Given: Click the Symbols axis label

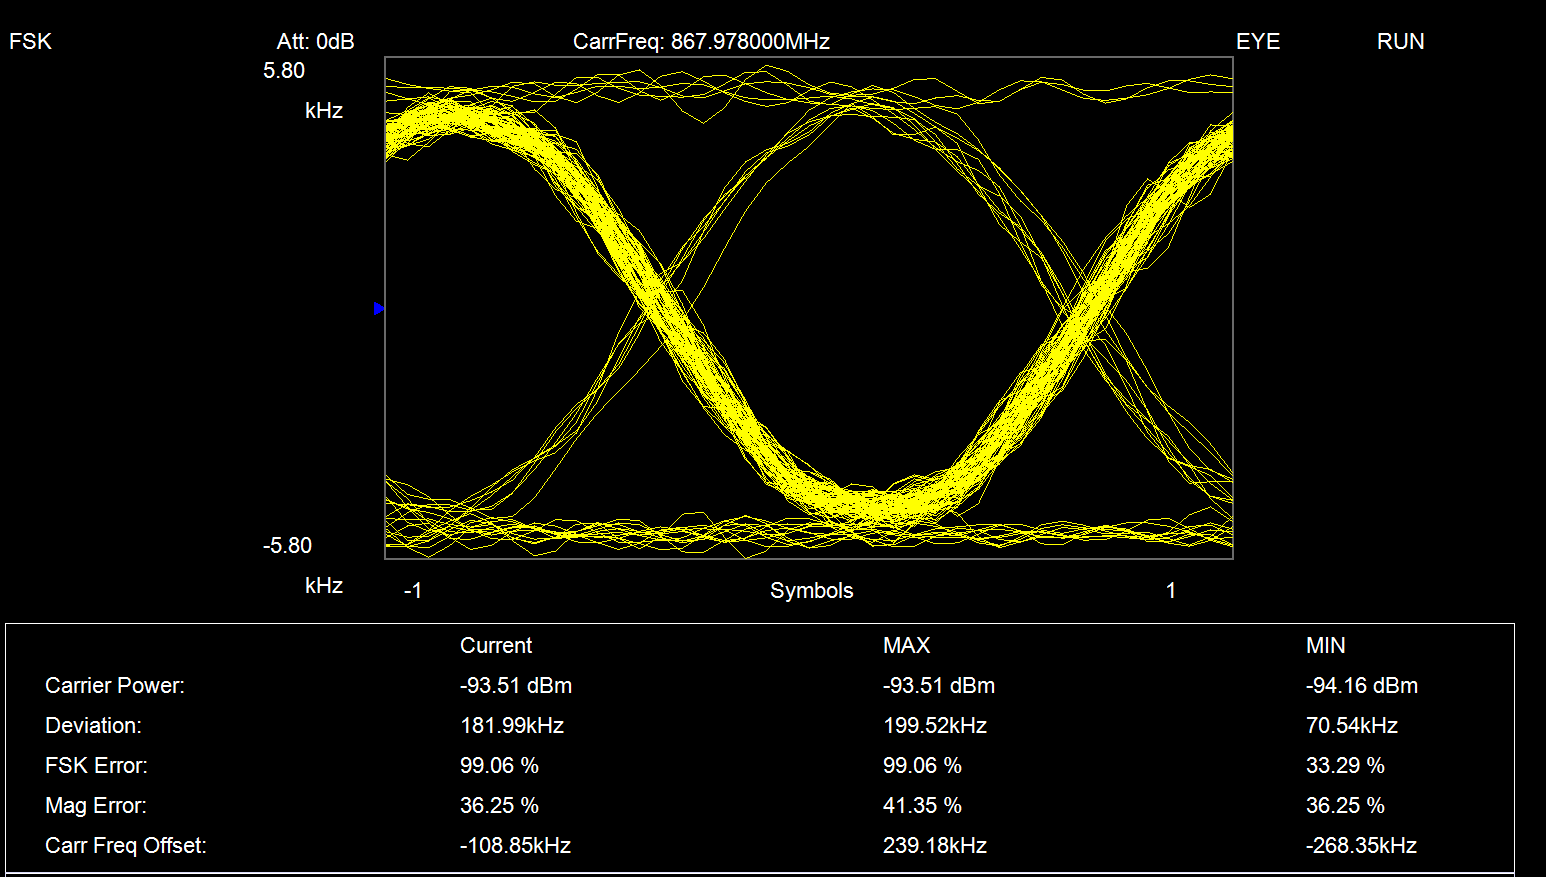Looking at the screenshot, I should click(x=811, y=591).
